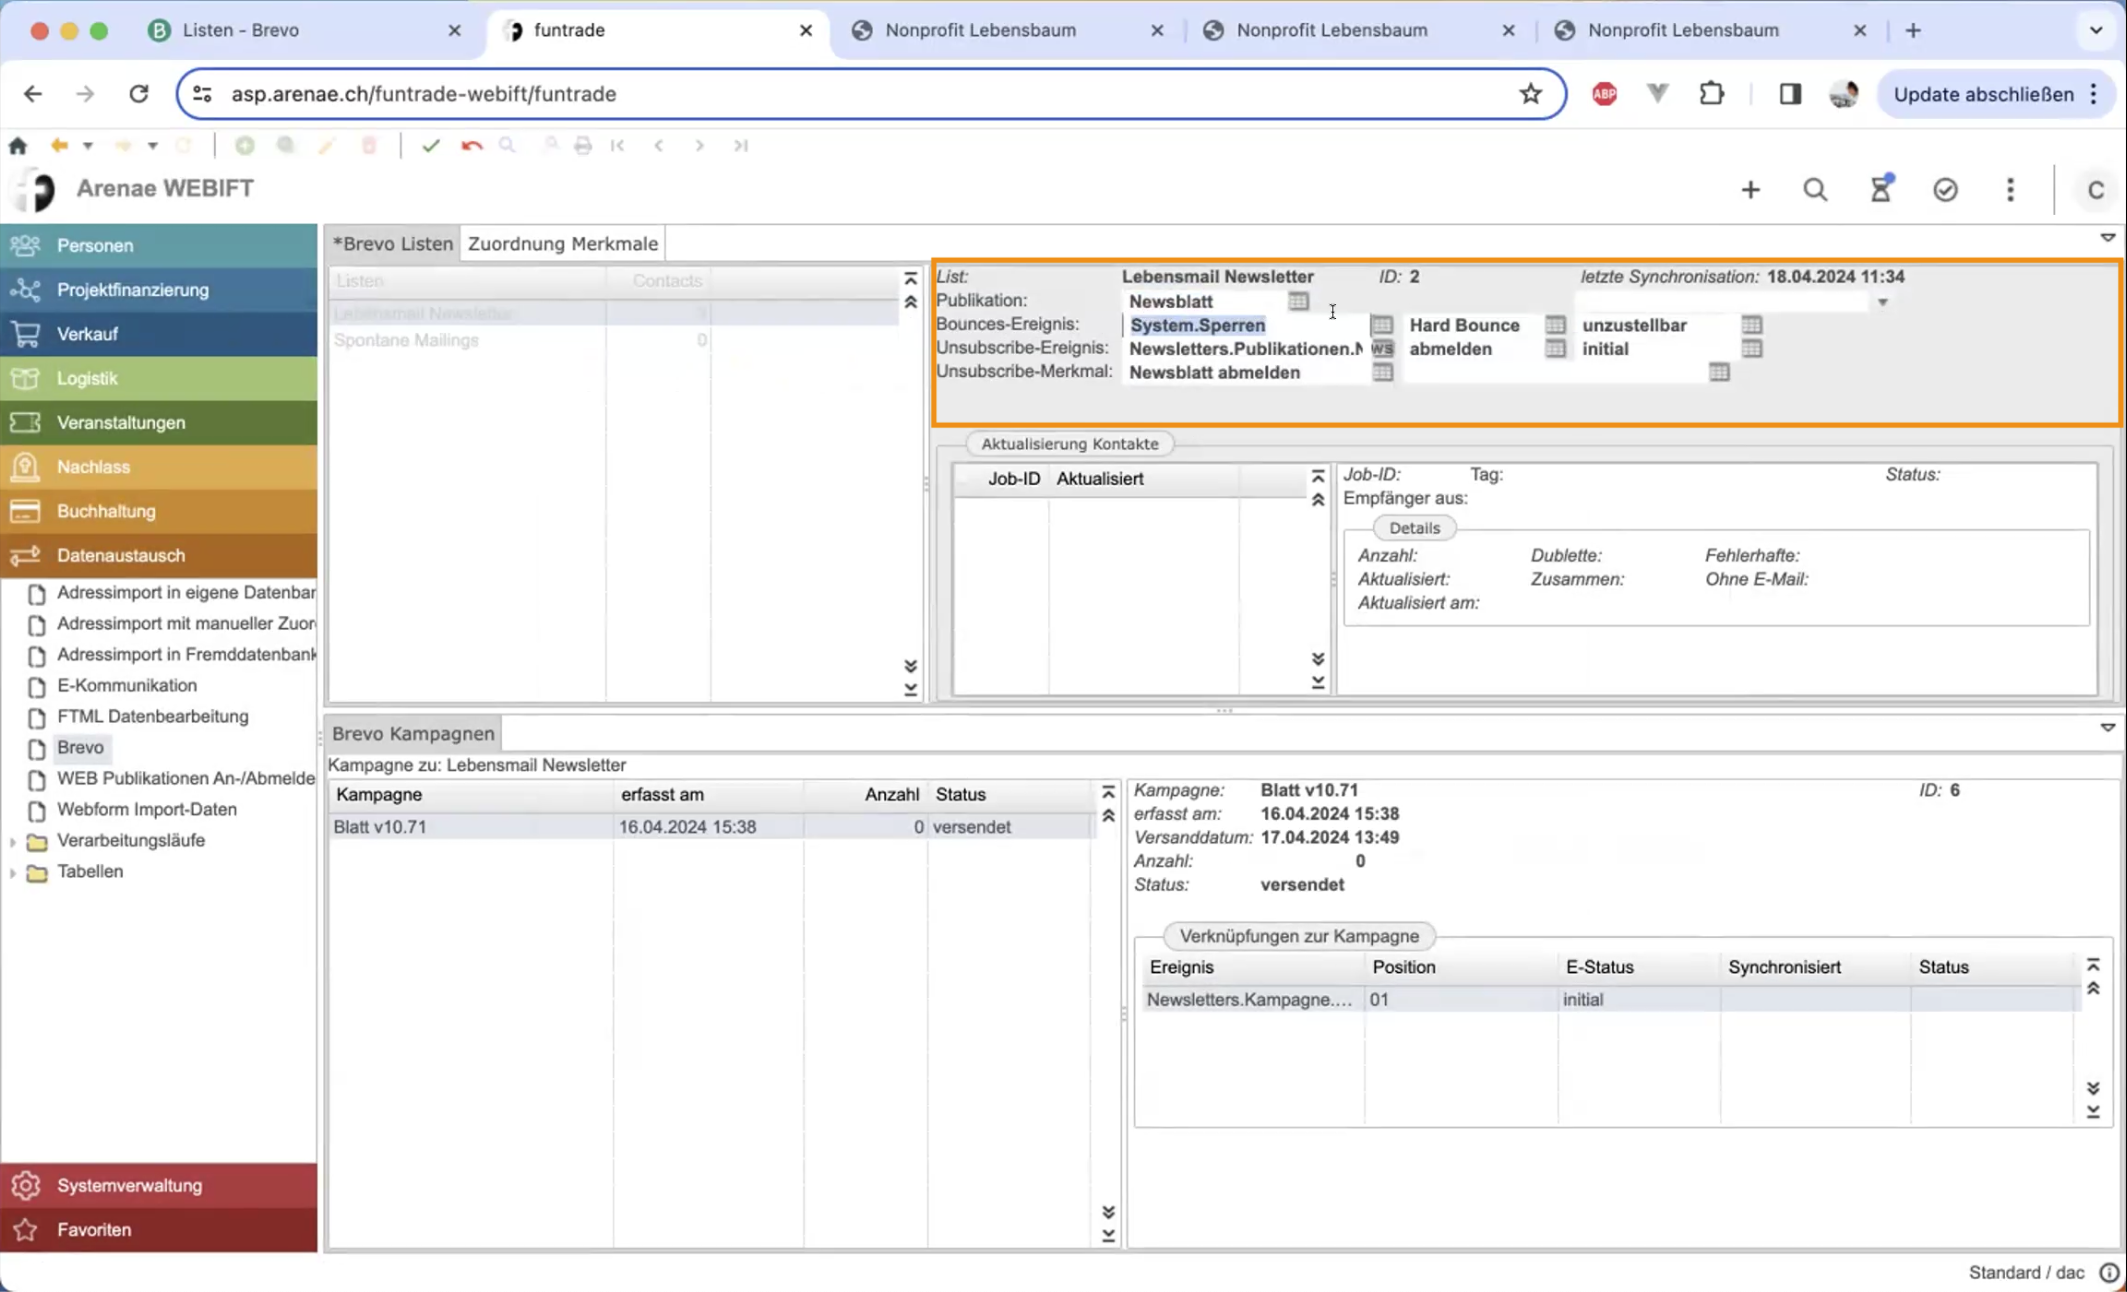The image size is (2127, 1292).
Task: Click the hourglass icon in the header
Action: pyautogui.click(x=1880, y=189)
